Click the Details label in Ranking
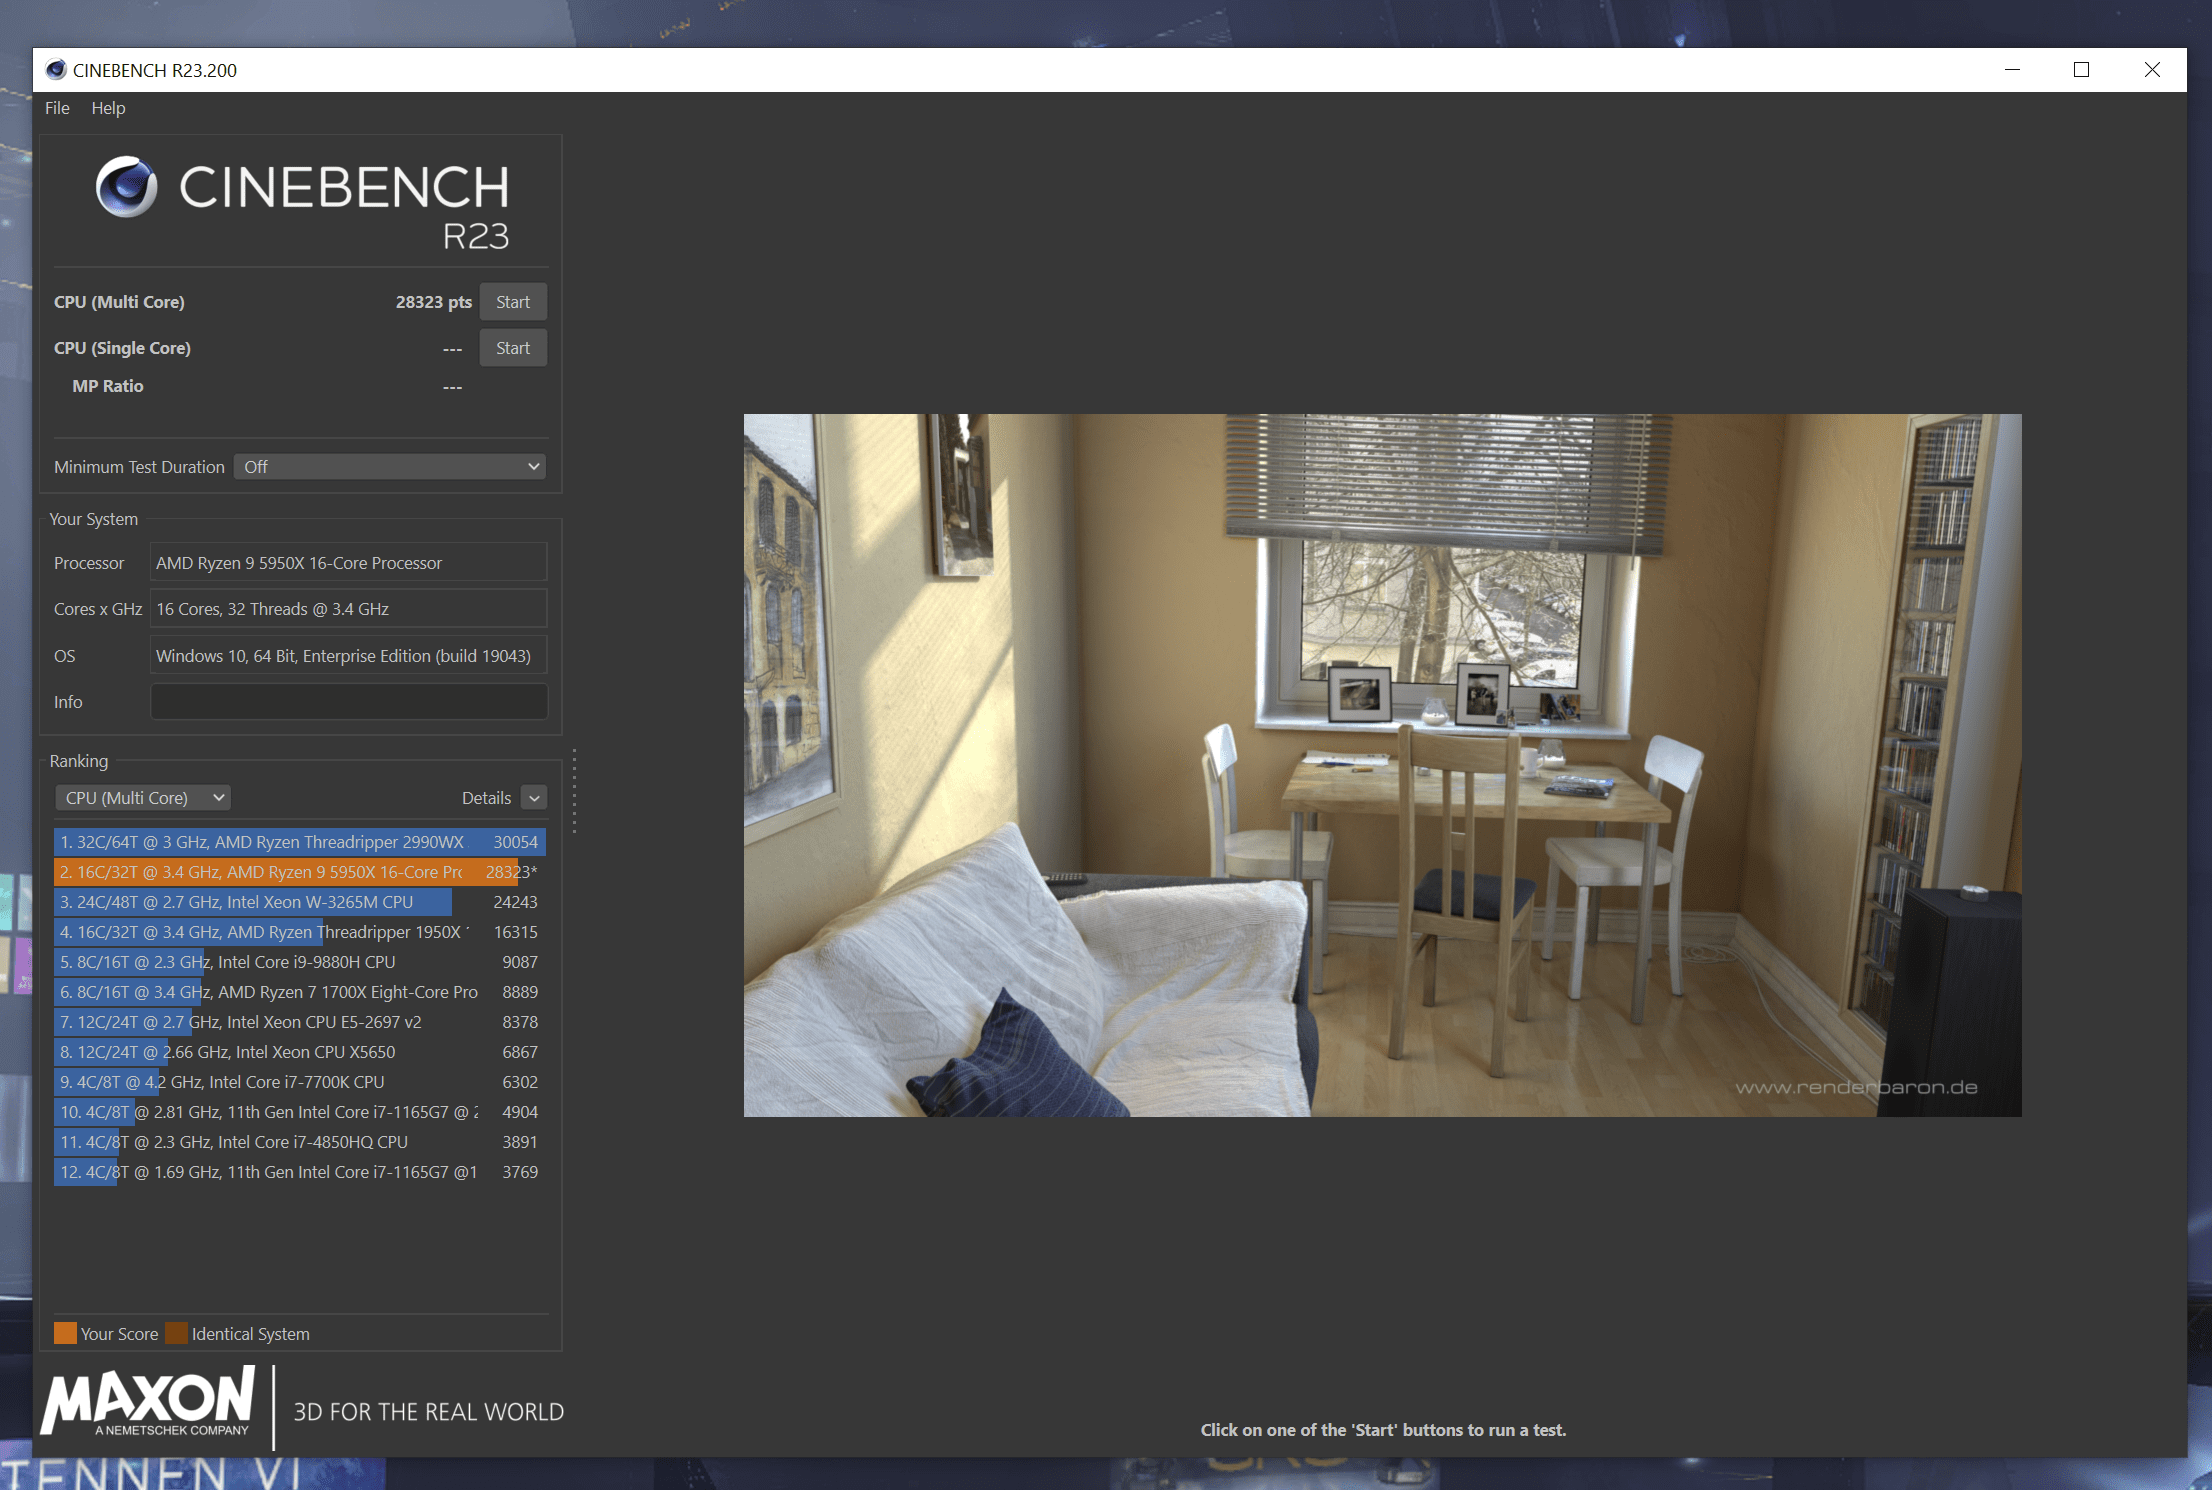The width and height of the screenshot is (2212, 1490). [x=486, y=798]
